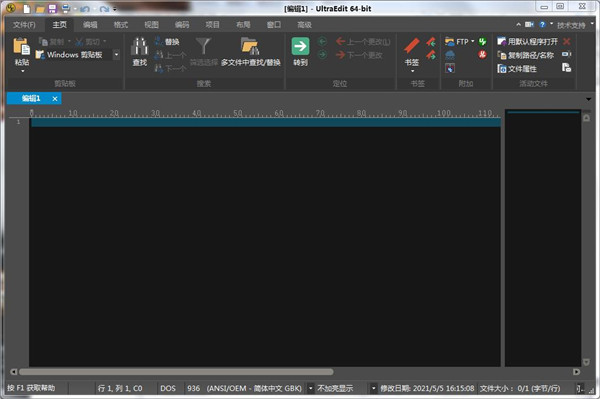
Task: Click 下一个更改 next change button
Action: click(359, 55)
